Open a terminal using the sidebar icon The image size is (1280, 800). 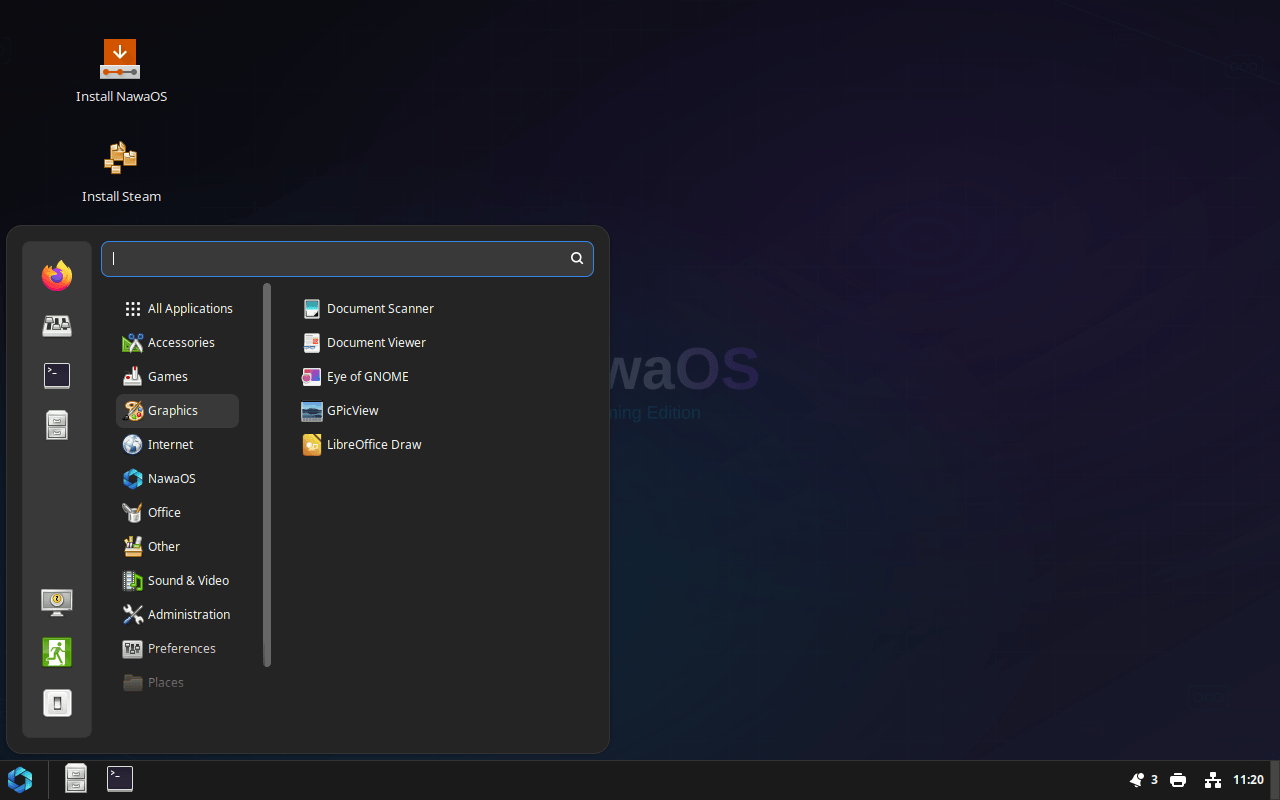click(x=57, y=375)
